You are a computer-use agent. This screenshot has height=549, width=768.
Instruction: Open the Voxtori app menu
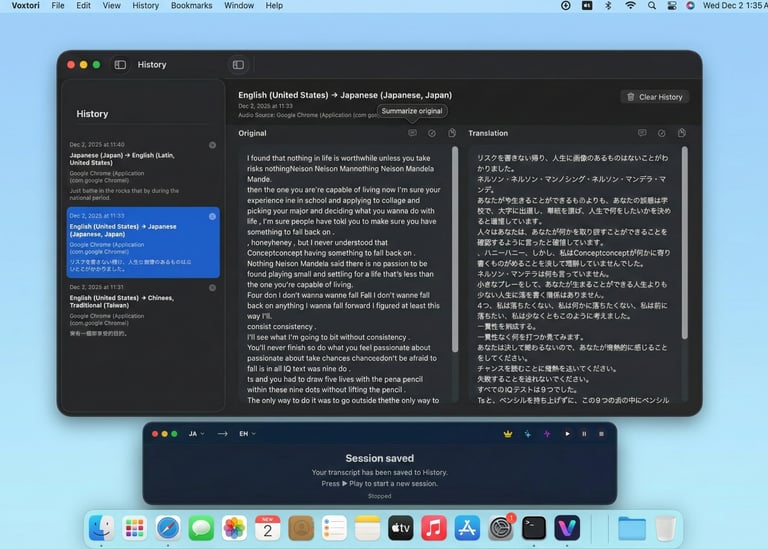[25, 5]
